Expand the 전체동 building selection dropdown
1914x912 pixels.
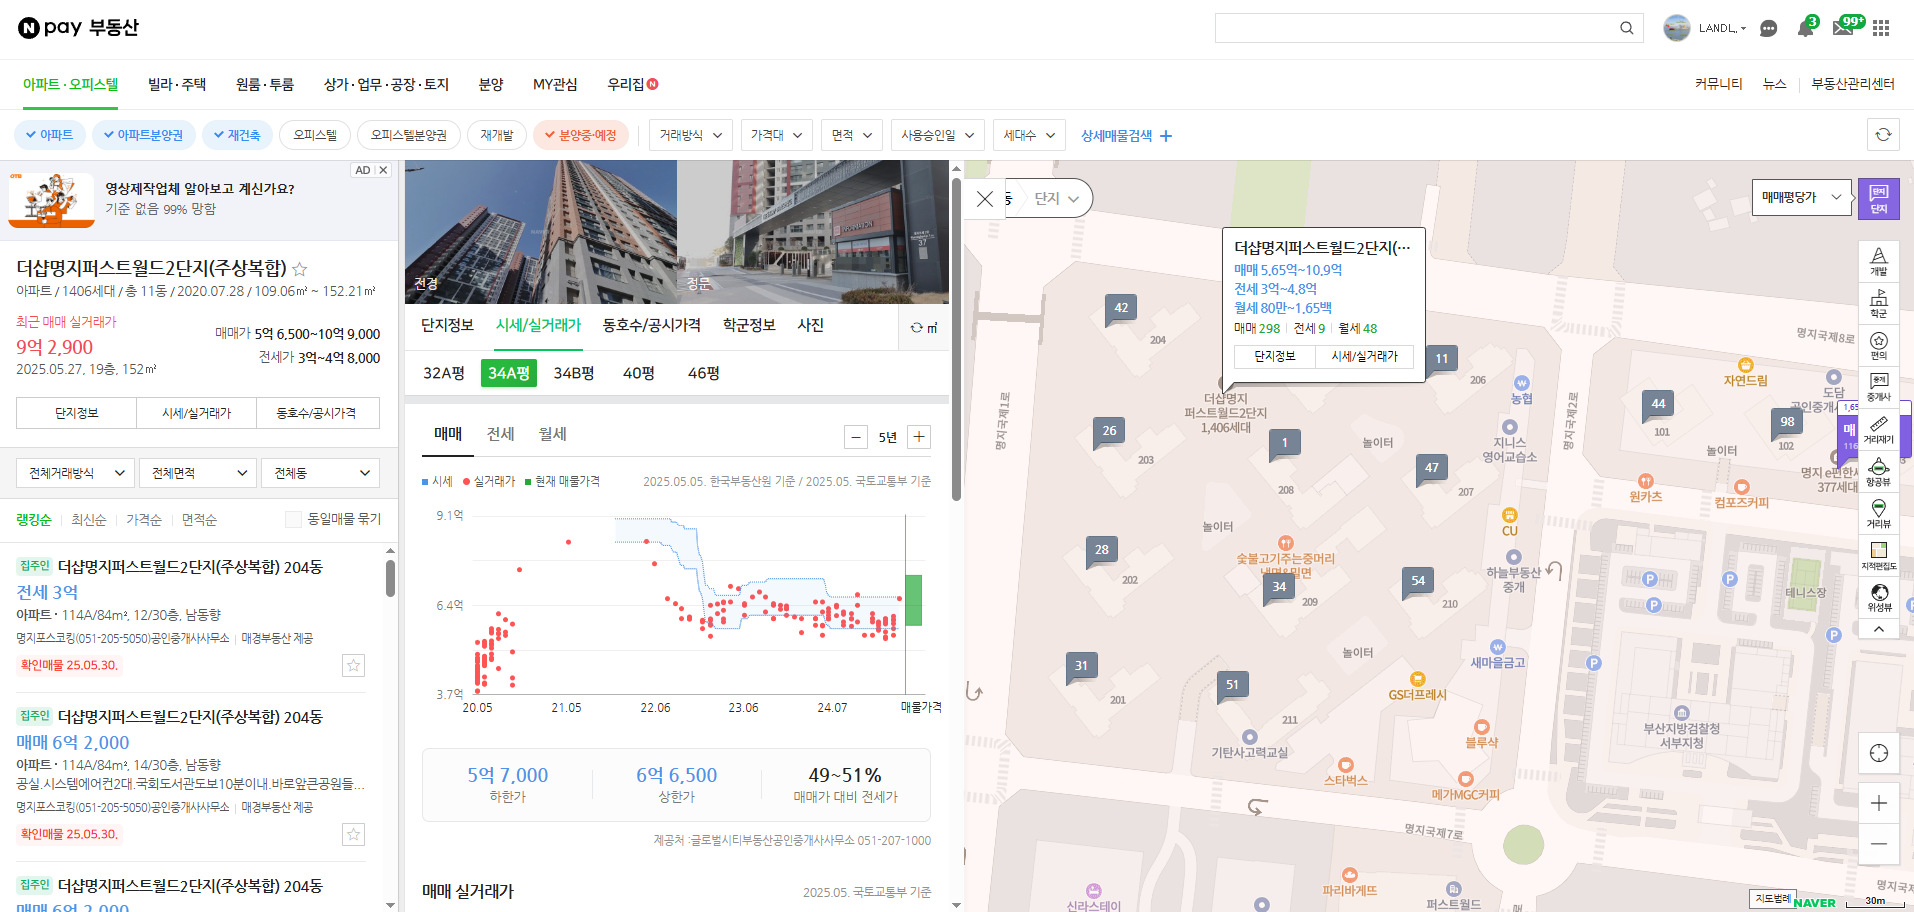[320, 472]
